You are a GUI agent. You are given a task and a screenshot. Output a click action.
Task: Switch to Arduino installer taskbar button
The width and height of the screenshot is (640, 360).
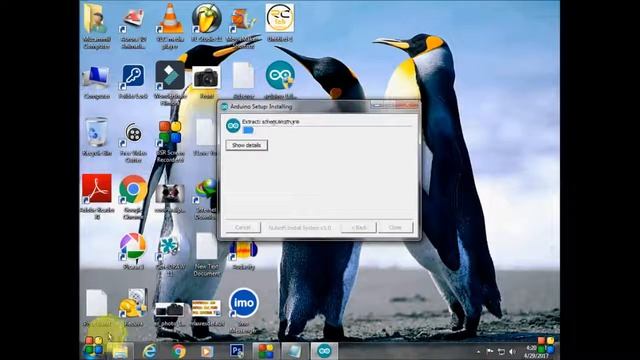324,351
